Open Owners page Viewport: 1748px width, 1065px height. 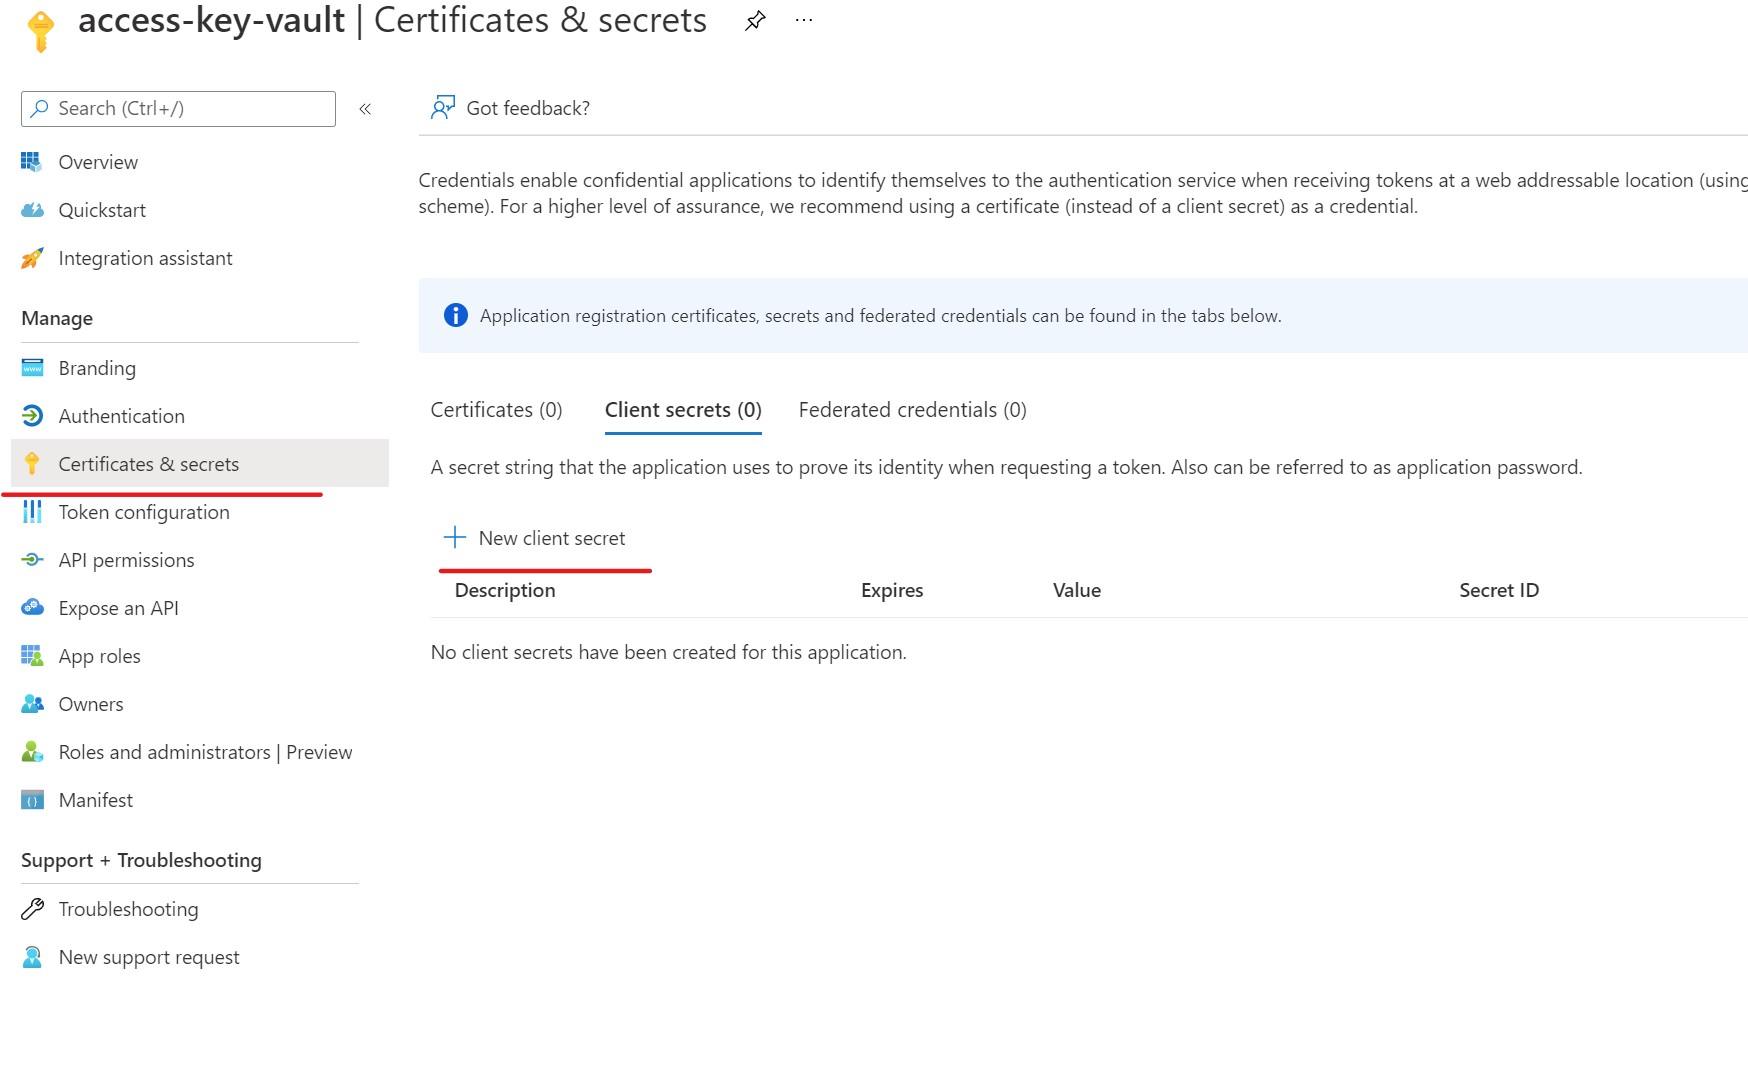(x=91, y=704)
